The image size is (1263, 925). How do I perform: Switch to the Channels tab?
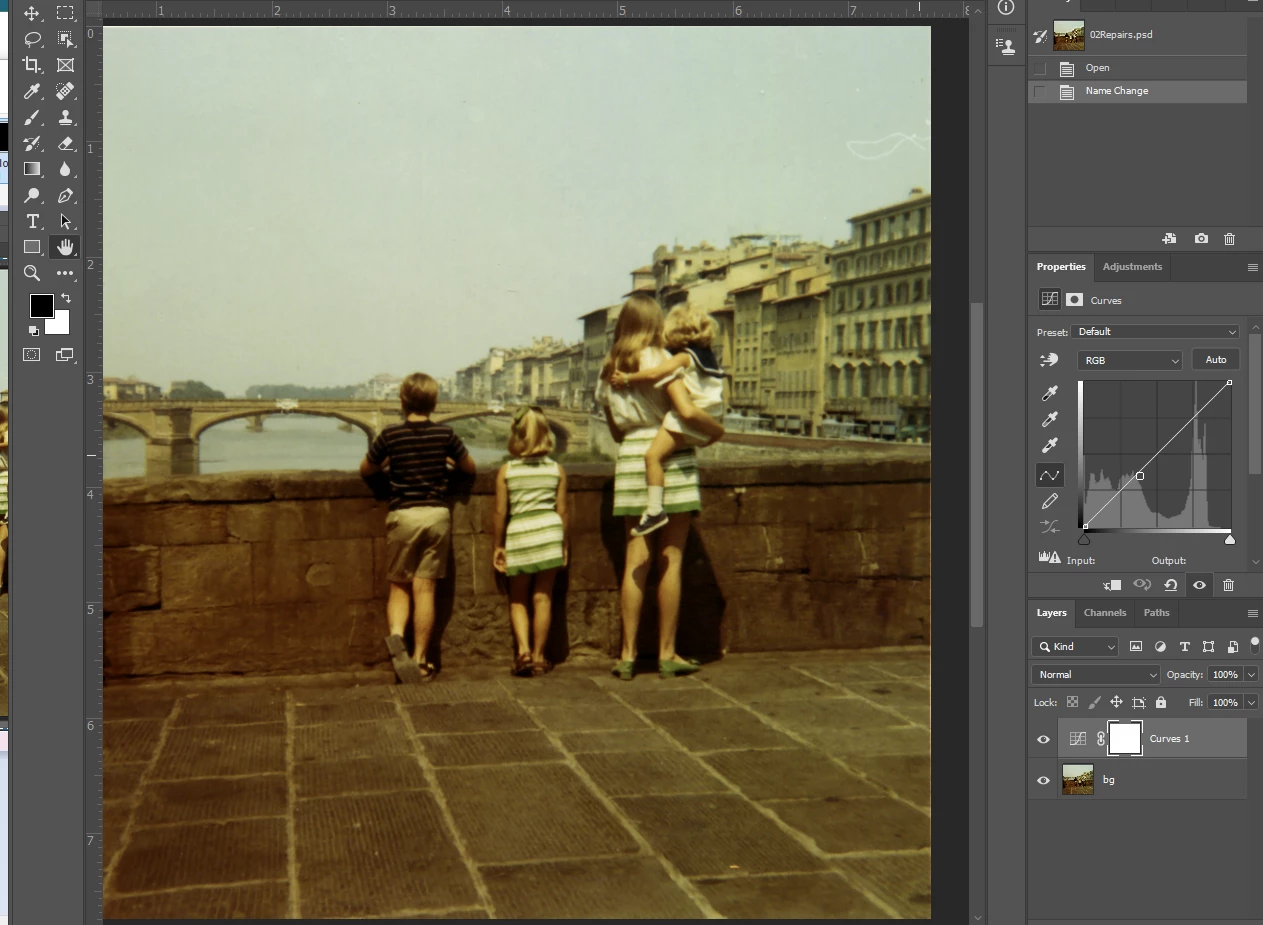click(1104, 613)
